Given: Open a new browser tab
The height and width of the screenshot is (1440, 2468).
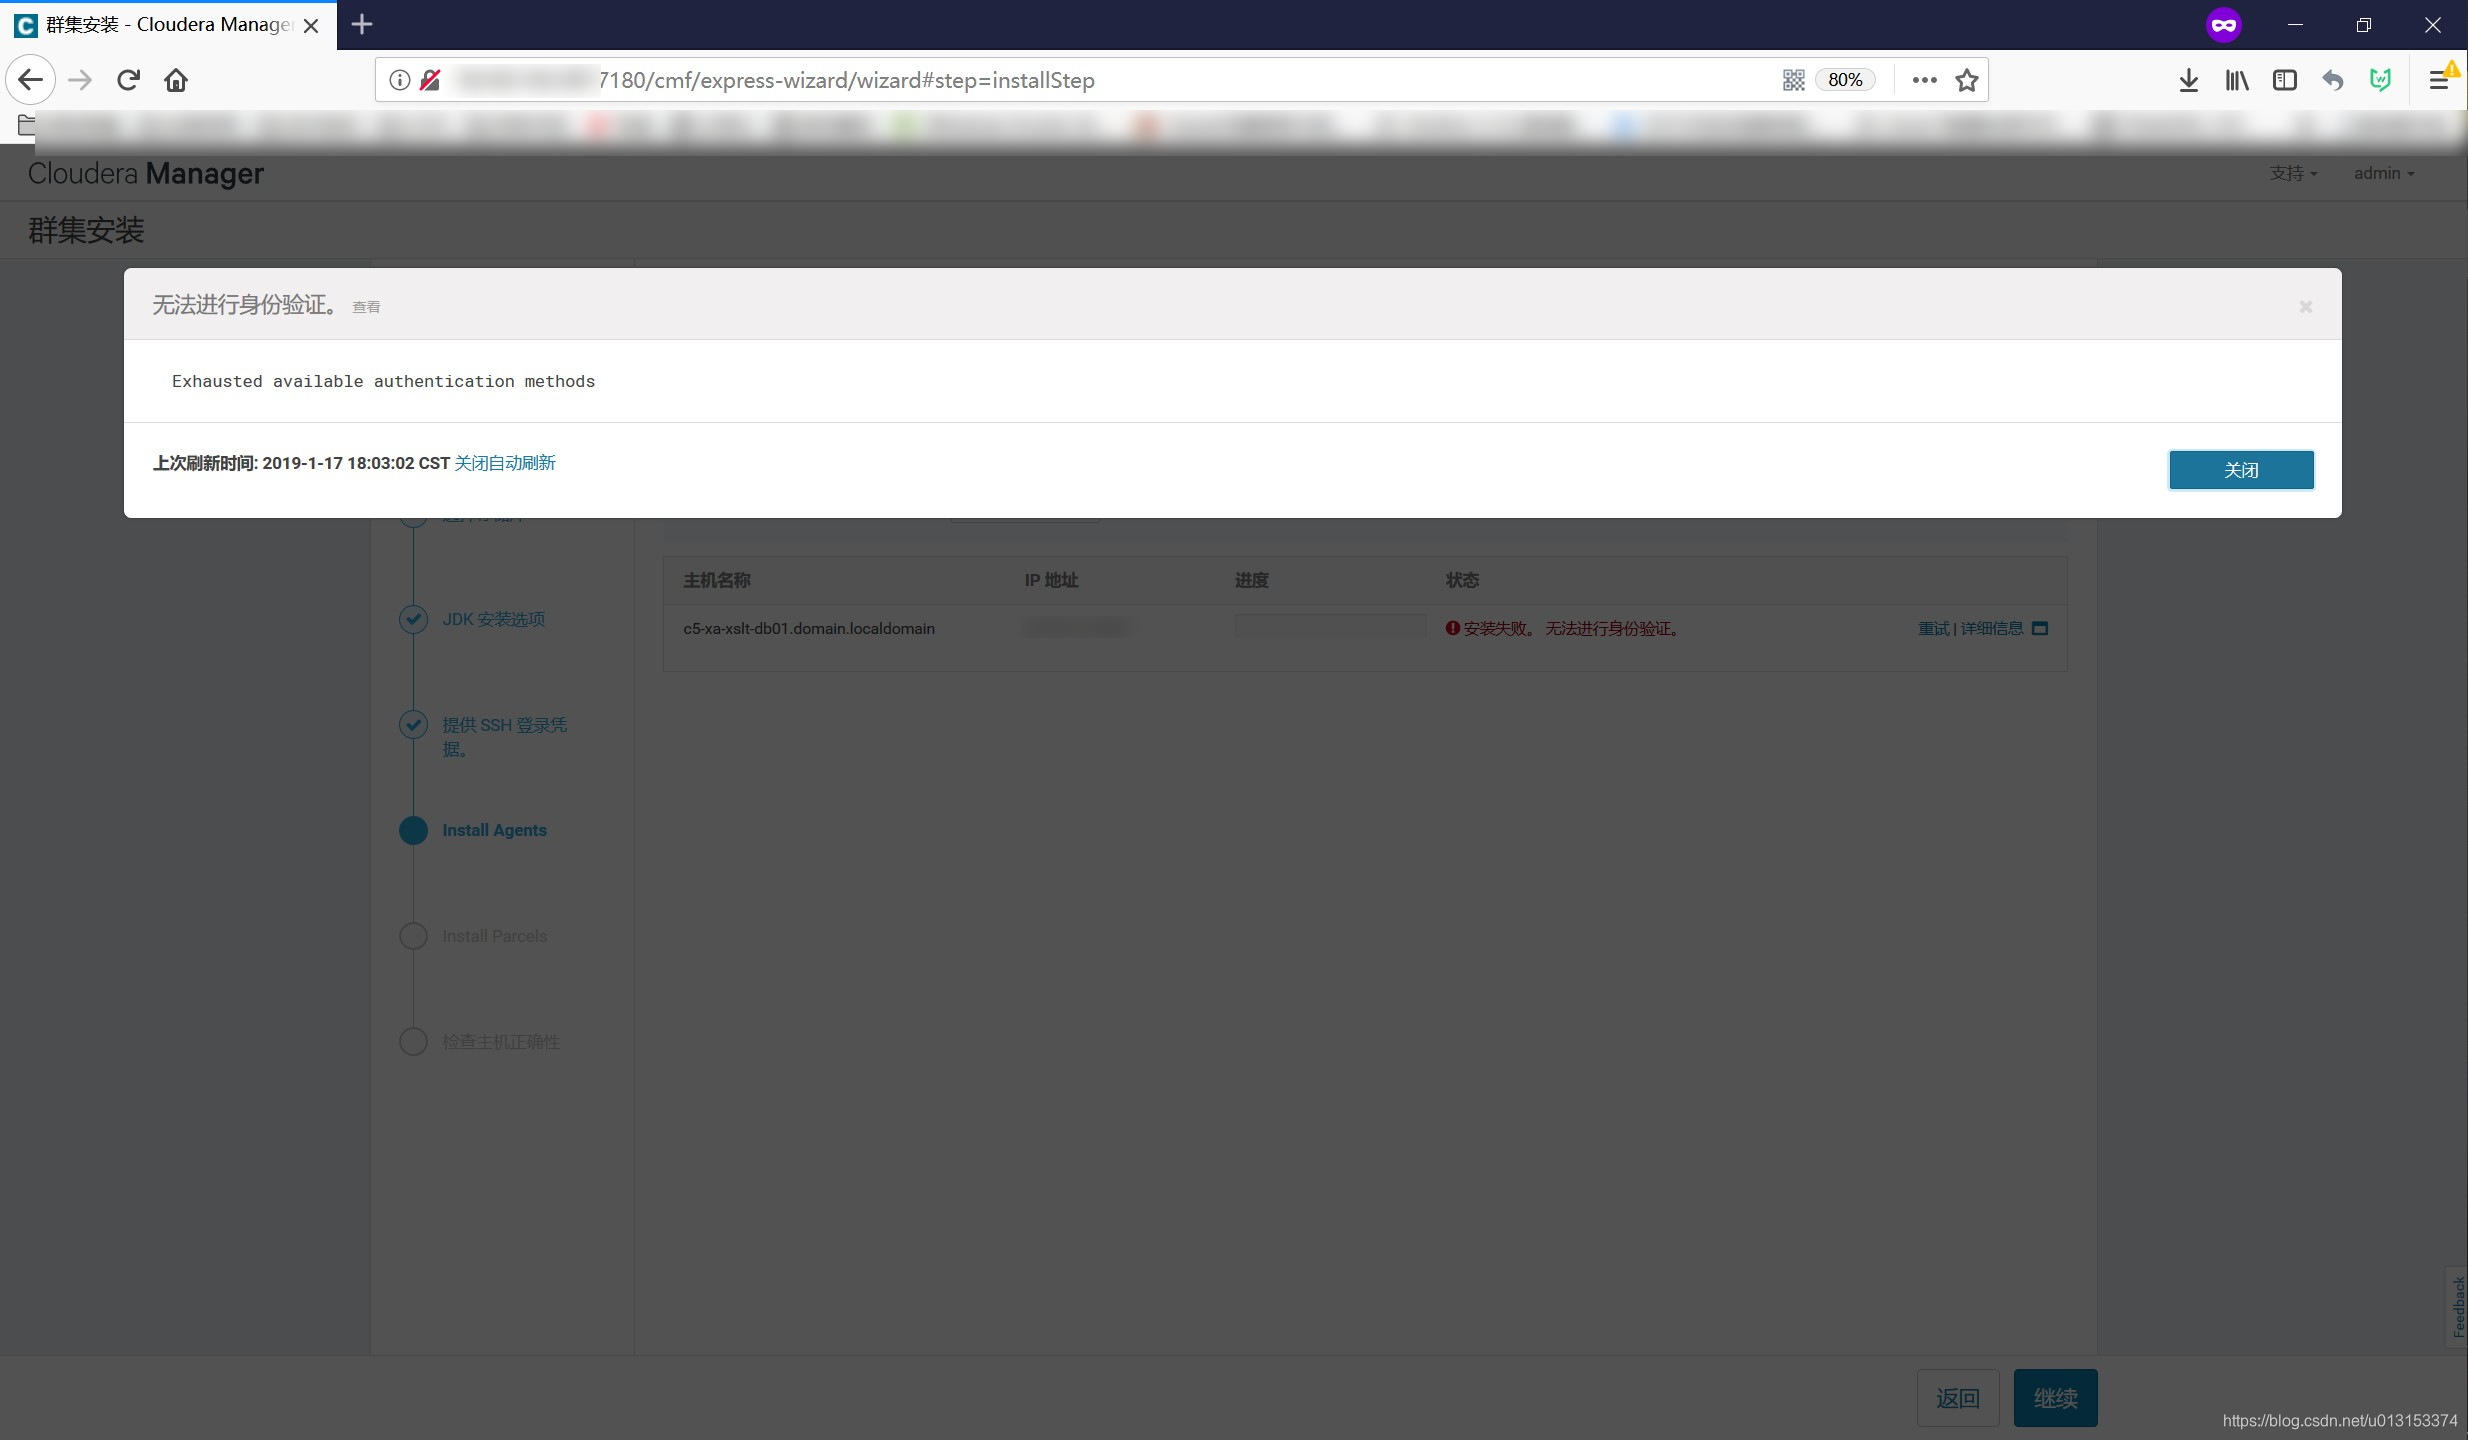Looking at the screenshot, I should 362,24.
